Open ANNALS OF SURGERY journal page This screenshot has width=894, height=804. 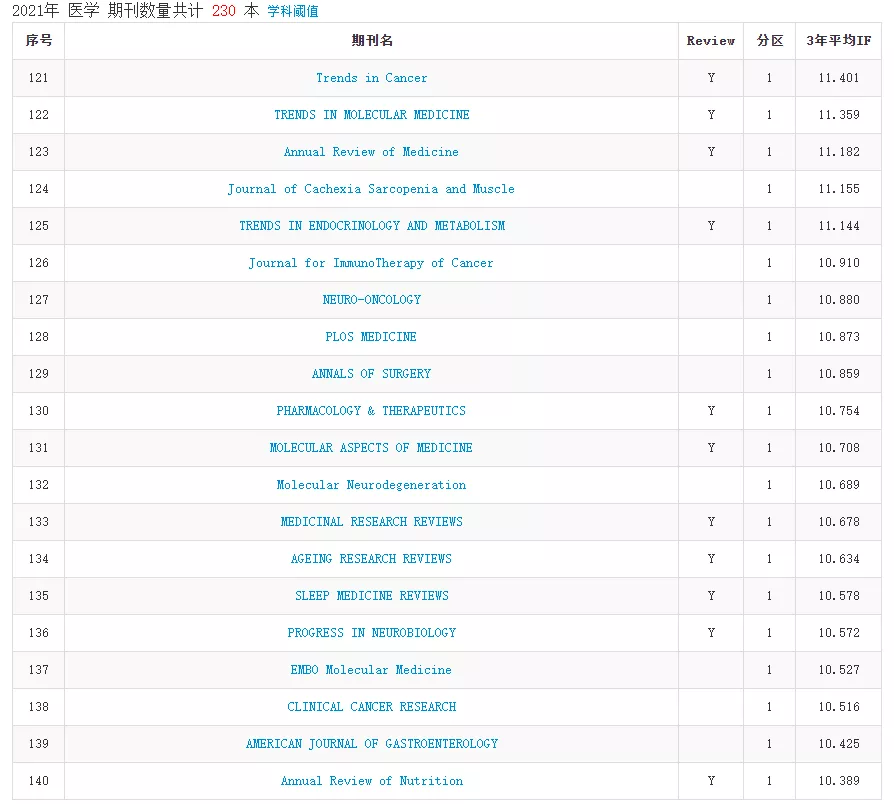click(x=371, y=374)
